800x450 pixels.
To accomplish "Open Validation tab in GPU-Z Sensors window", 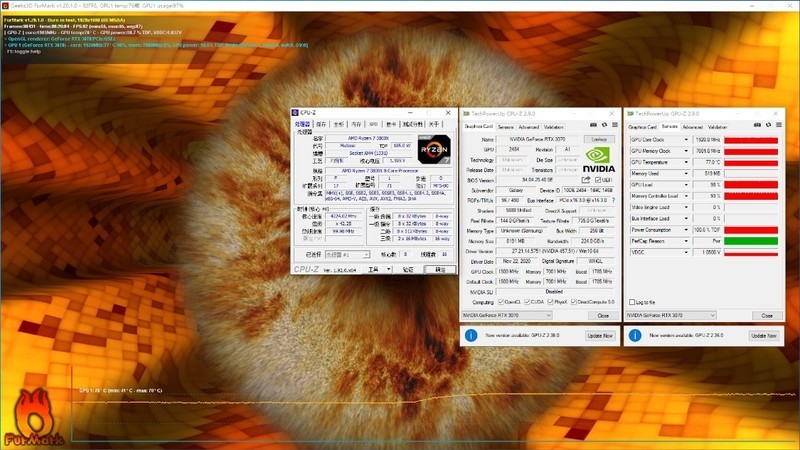I will [717, 127].
